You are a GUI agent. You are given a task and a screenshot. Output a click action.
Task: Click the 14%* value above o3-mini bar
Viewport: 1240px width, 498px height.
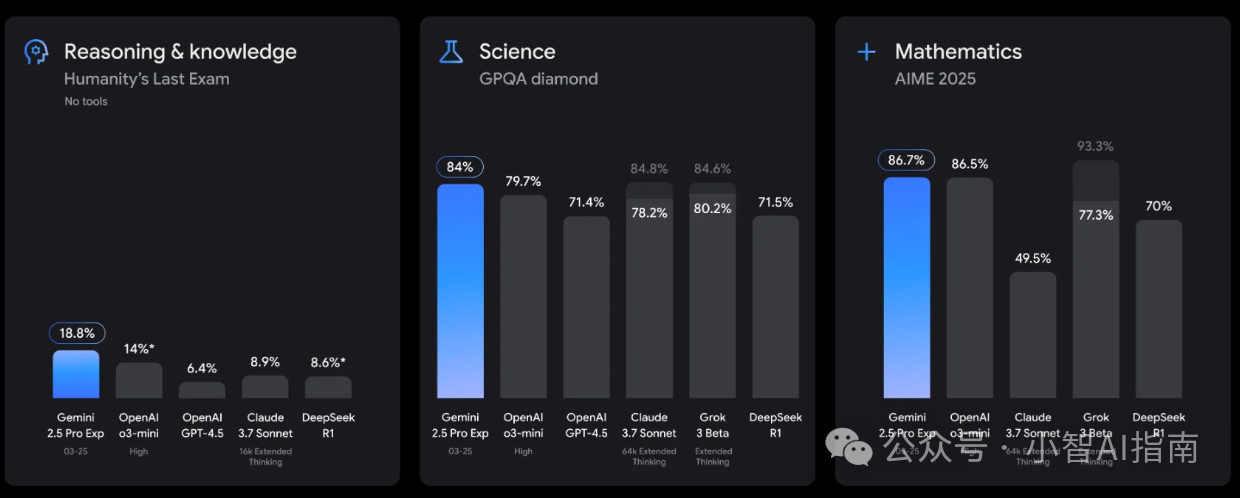pos(139,349)
